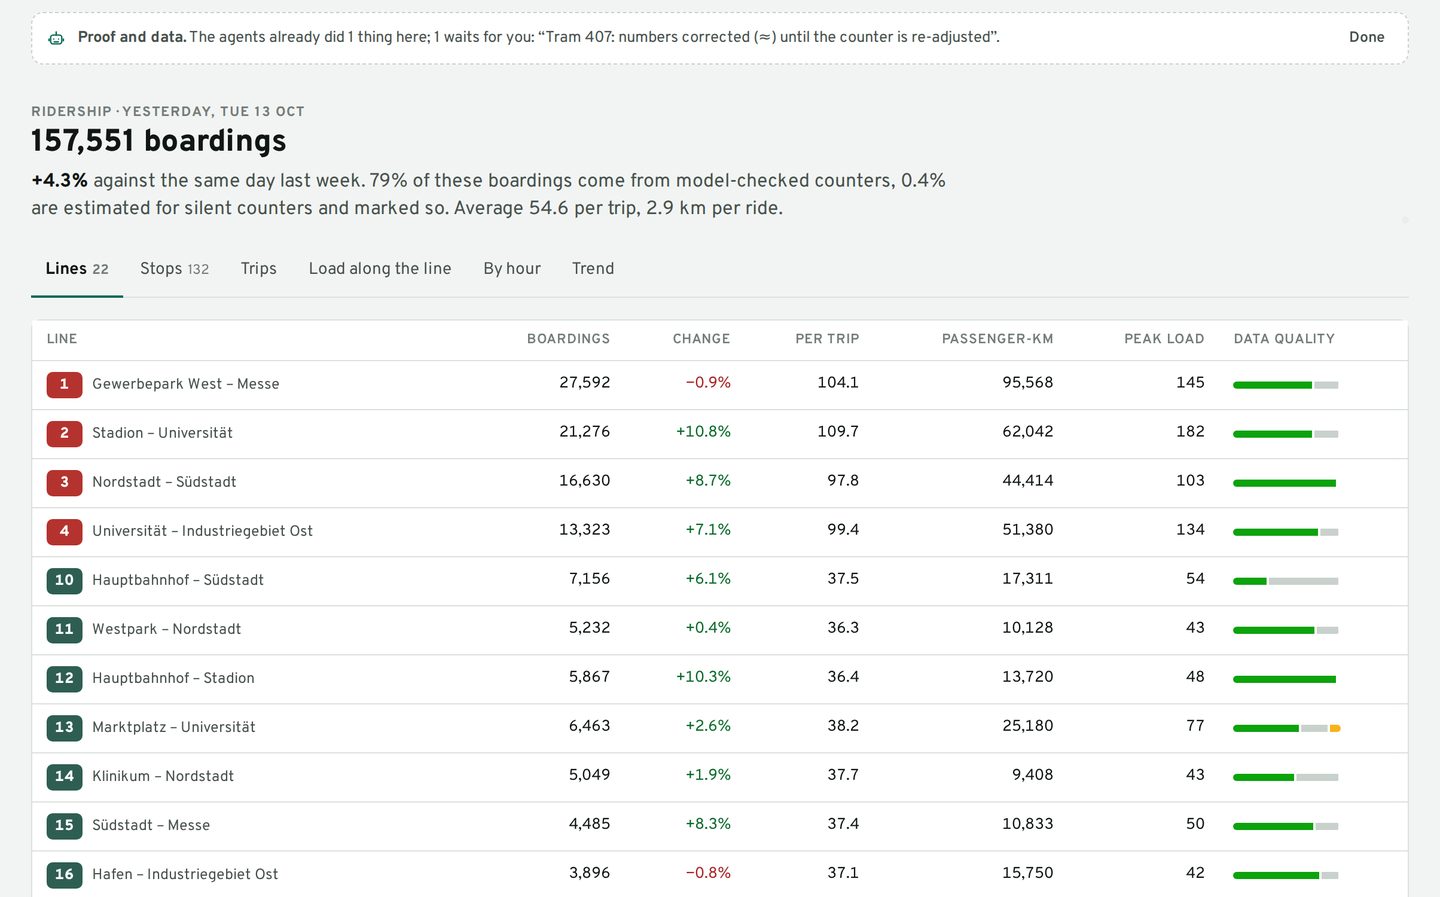Click the Hafen – Industriegebiet Ost line name
Viewport: 1440px width, 897px height.
coord(185,874)
